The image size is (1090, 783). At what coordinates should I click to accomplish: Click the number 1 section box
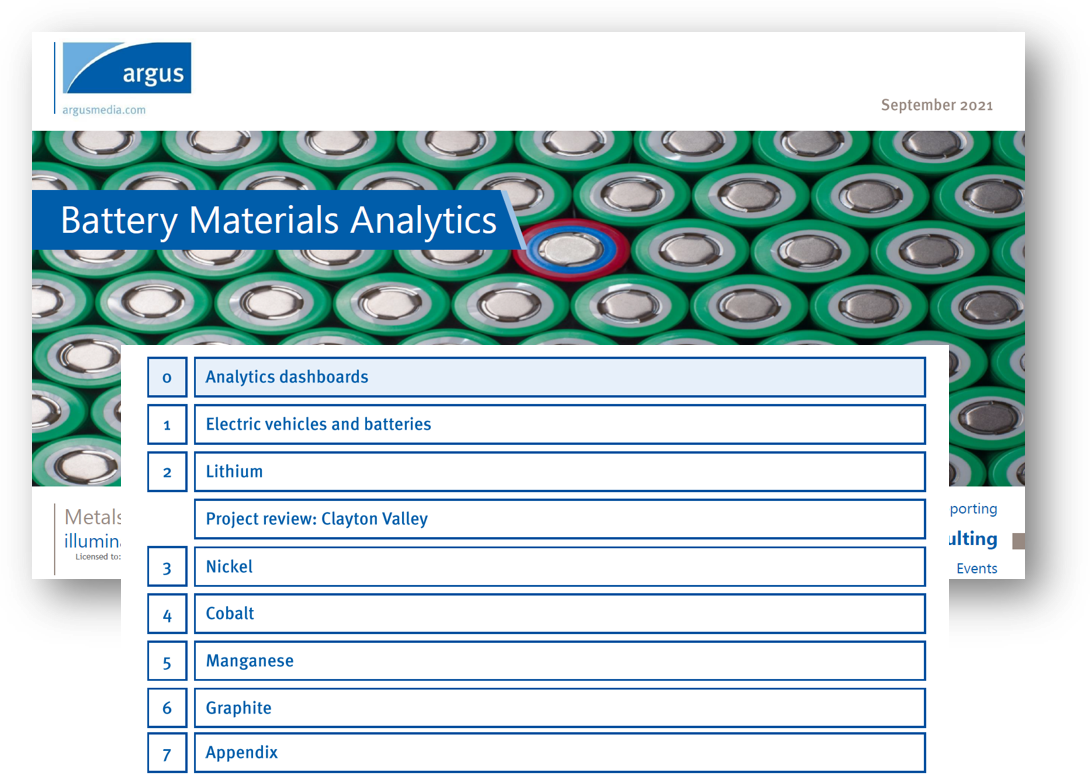[x=167, y=424]
